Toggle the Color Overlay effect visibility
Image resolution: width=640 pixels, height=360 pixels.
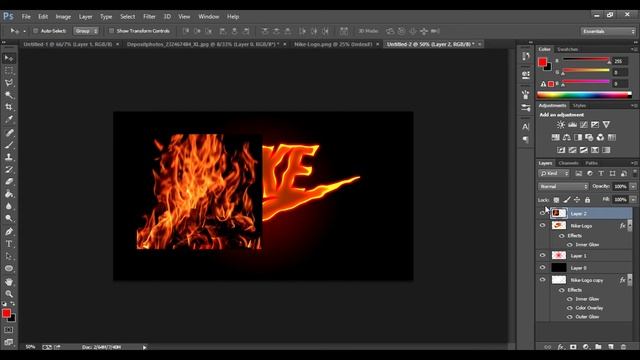569,308
